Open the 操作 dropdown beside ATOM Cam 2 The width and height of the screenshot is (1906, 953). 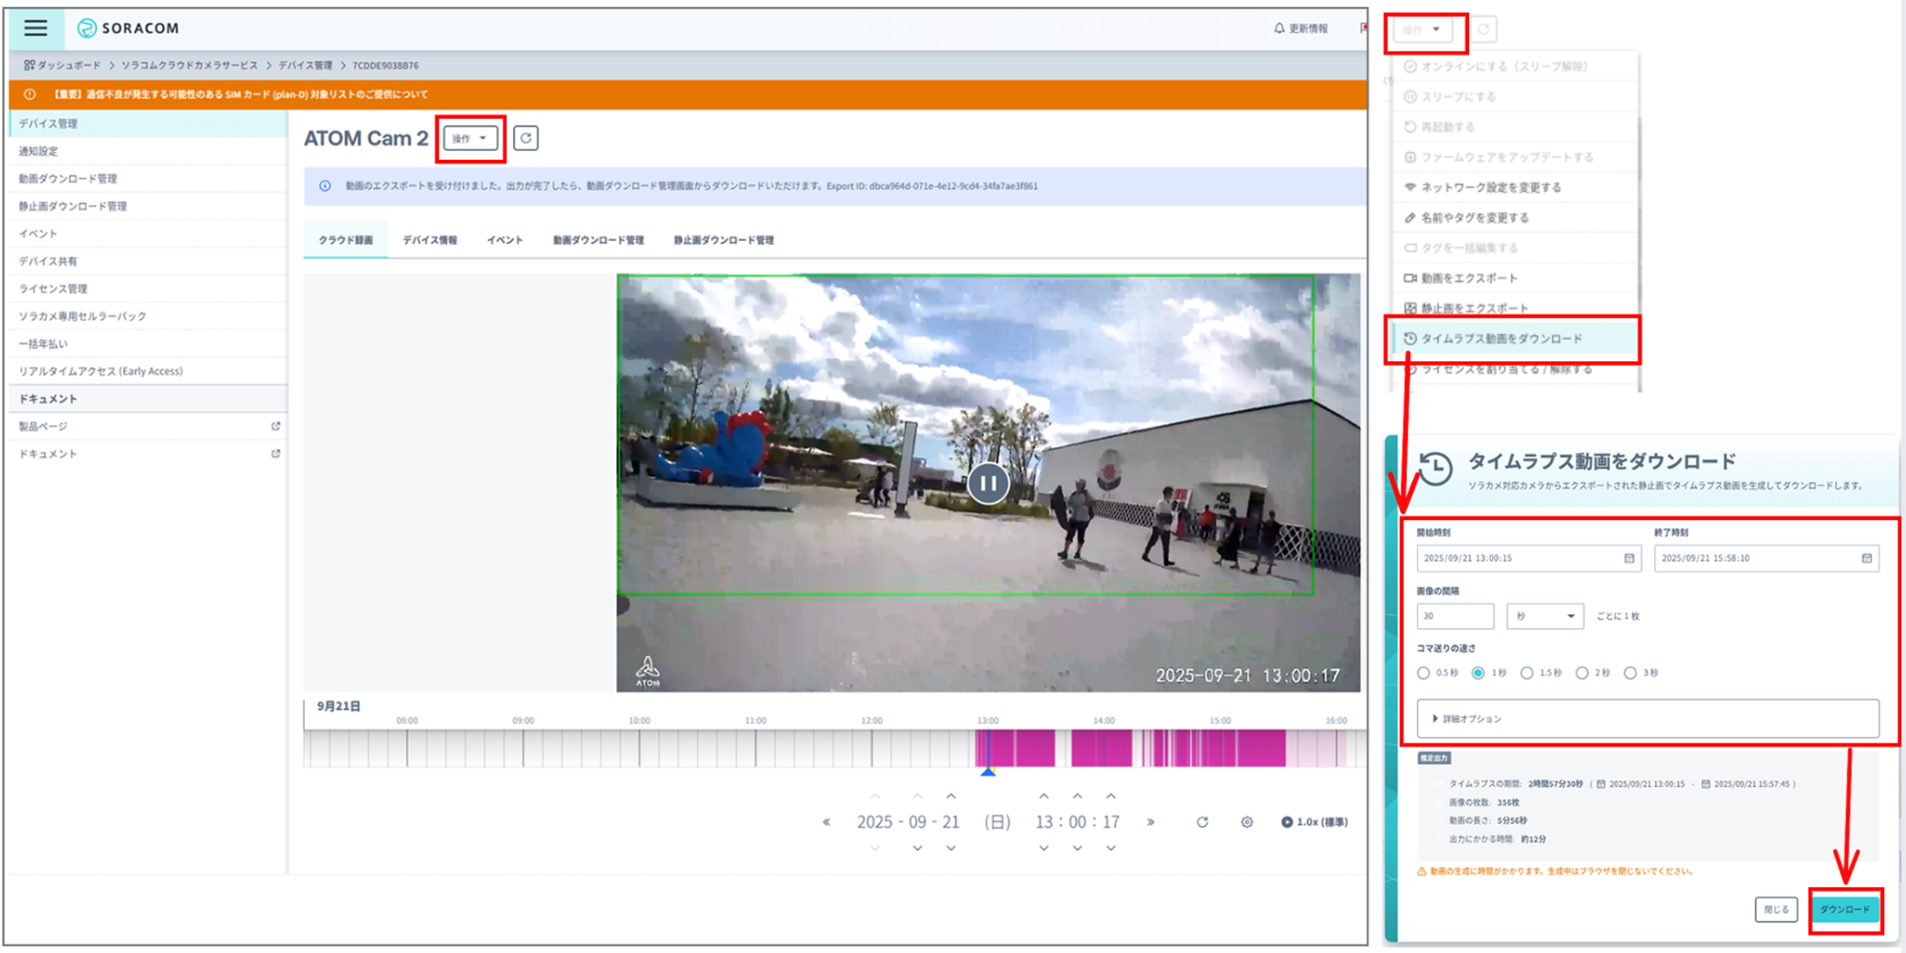coord(470,138)
